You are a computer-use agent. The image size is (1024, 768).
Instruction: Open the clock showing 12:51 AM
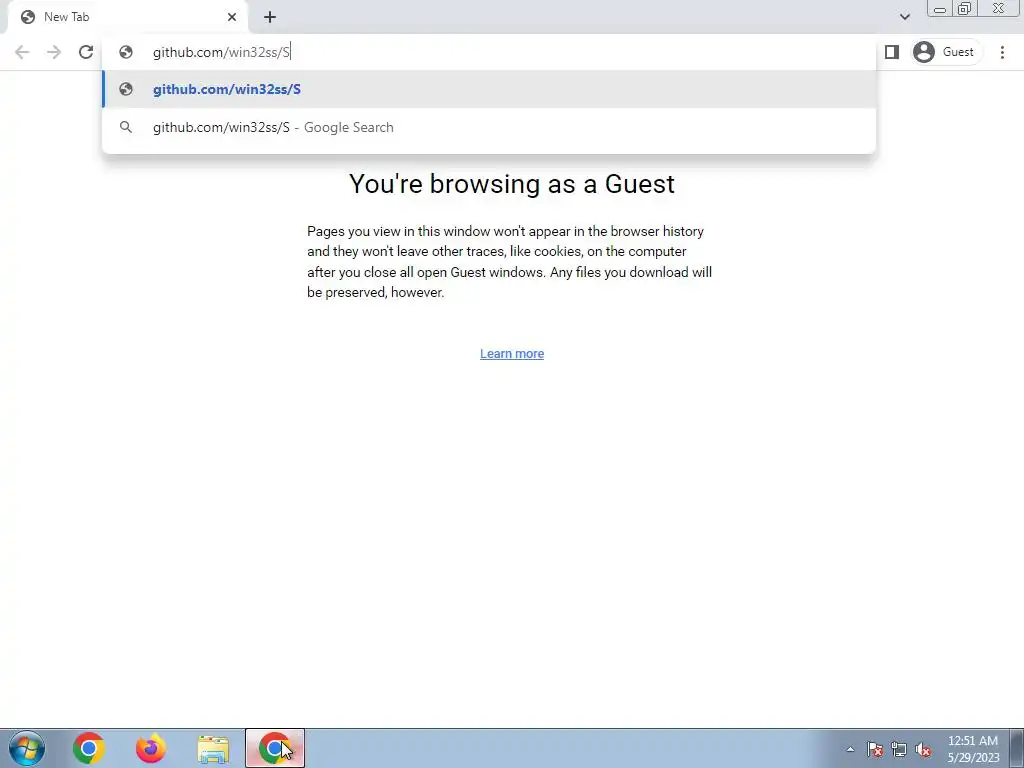(x=973, y=748)
